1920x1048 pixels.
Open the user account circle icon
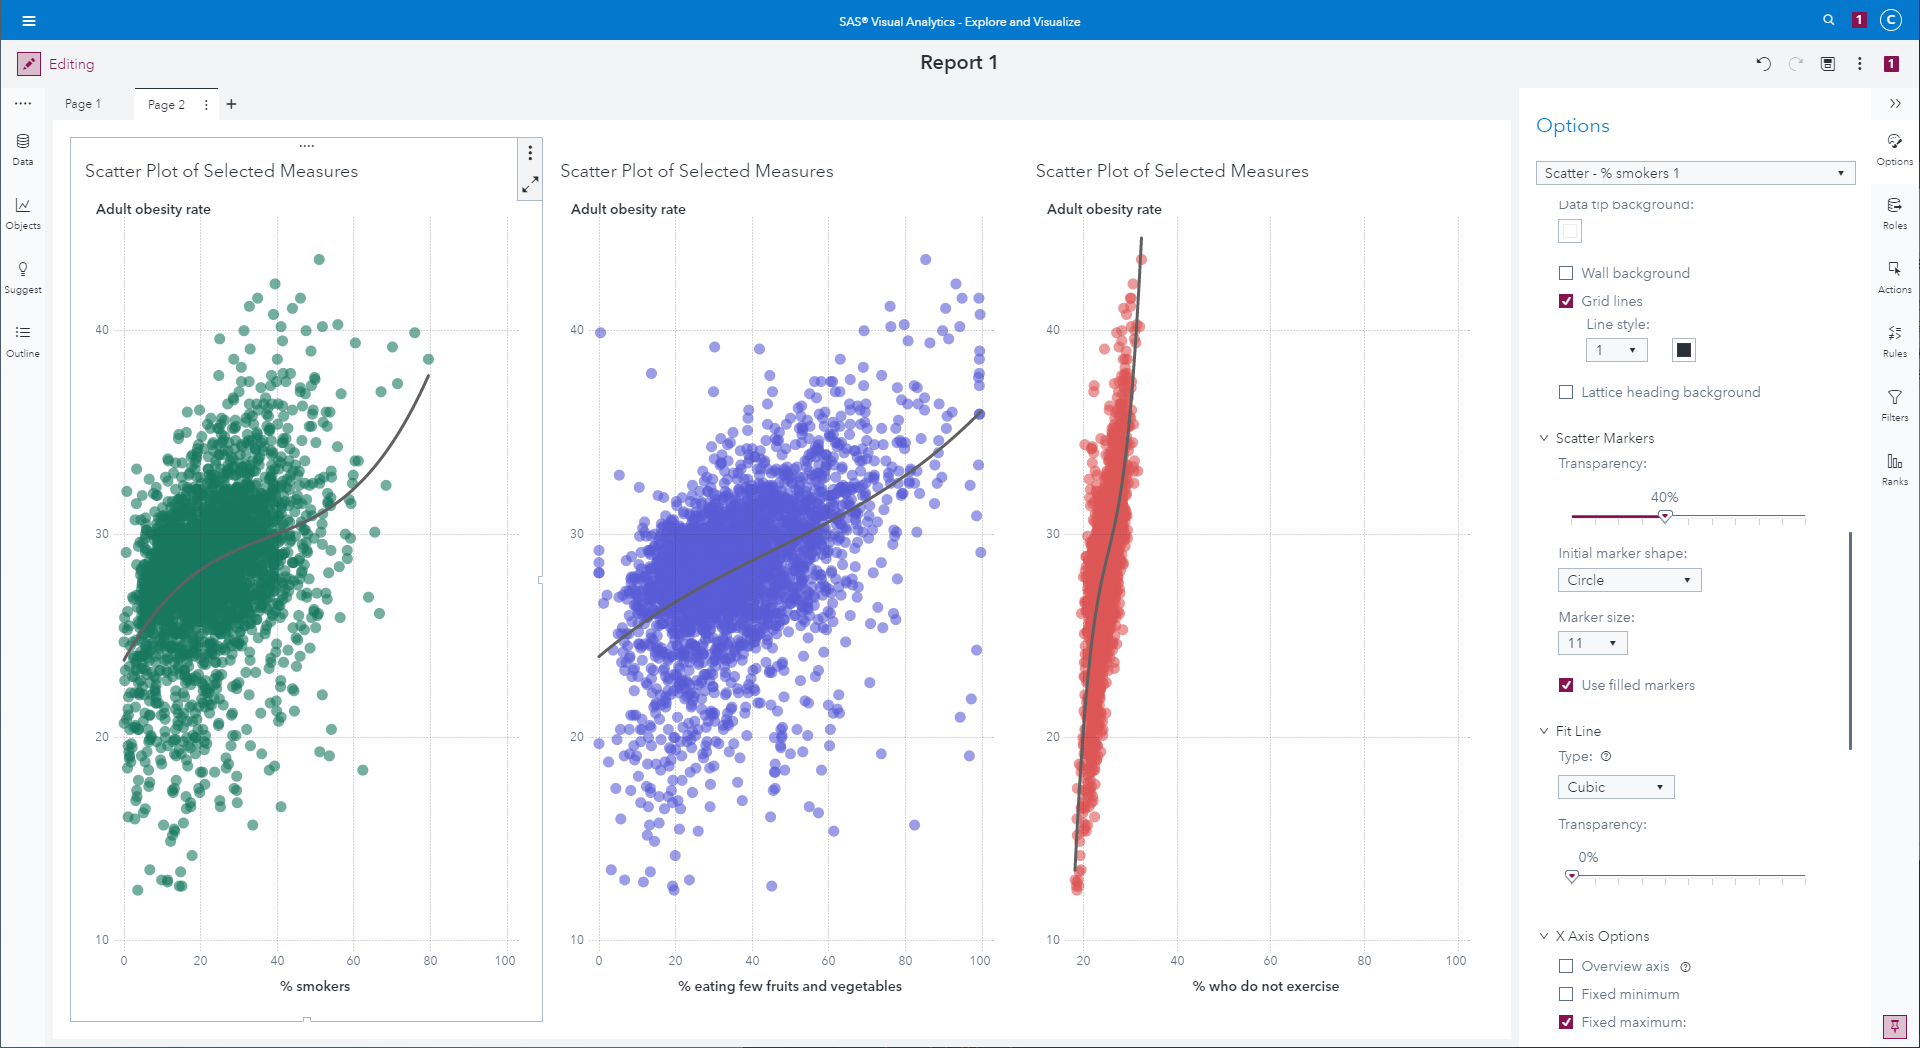1890,20
